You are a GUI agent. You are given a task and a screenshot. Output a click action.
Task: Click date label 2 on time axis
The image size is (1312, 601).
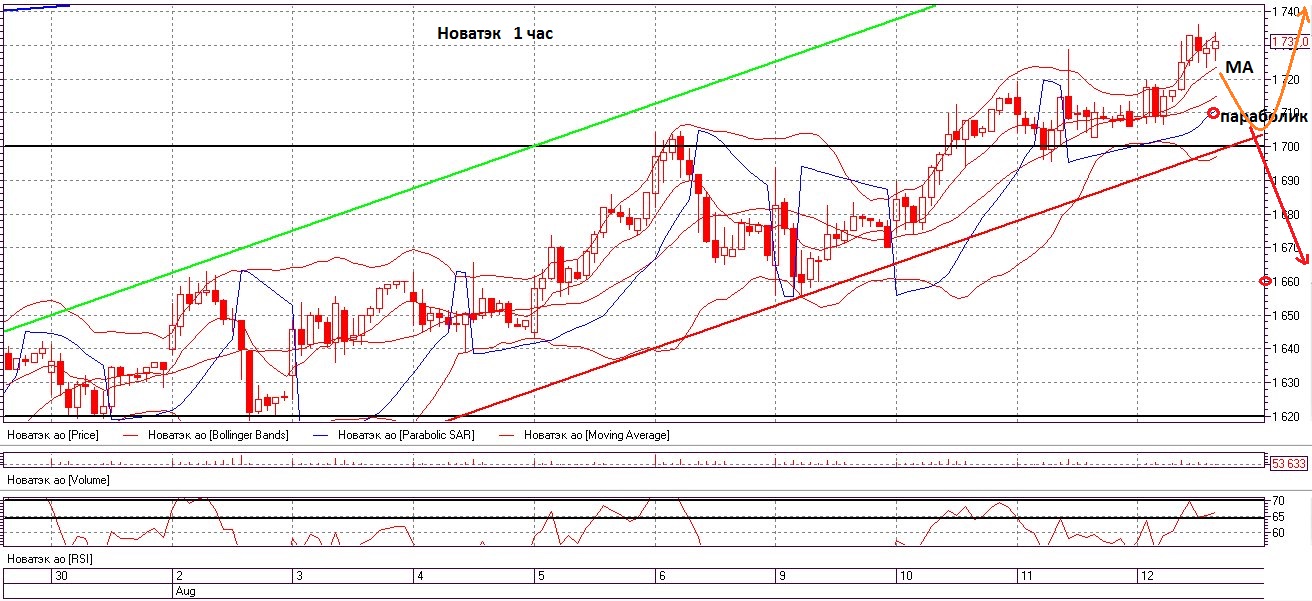click(179, 577)
